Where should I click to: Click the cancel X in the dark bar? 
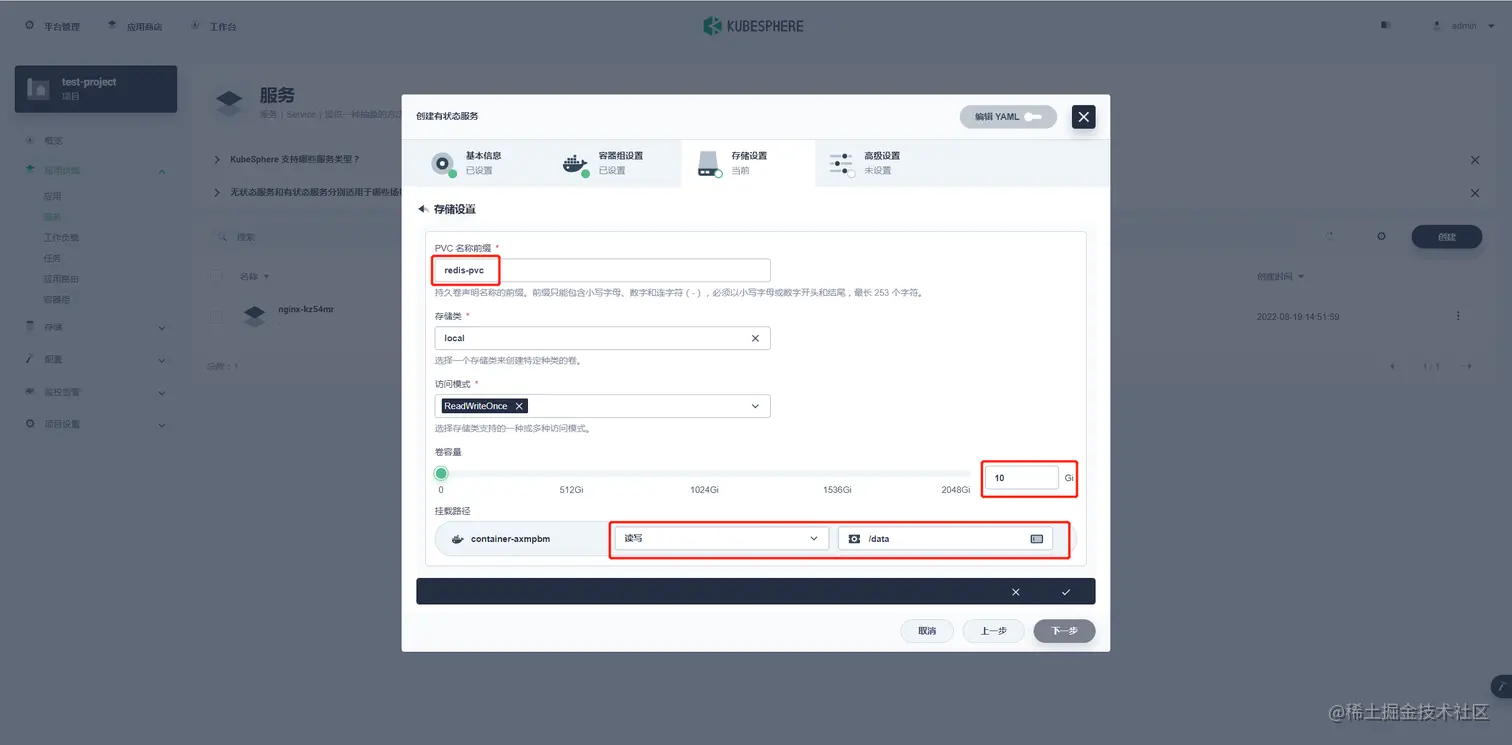tap(1016, 592)
